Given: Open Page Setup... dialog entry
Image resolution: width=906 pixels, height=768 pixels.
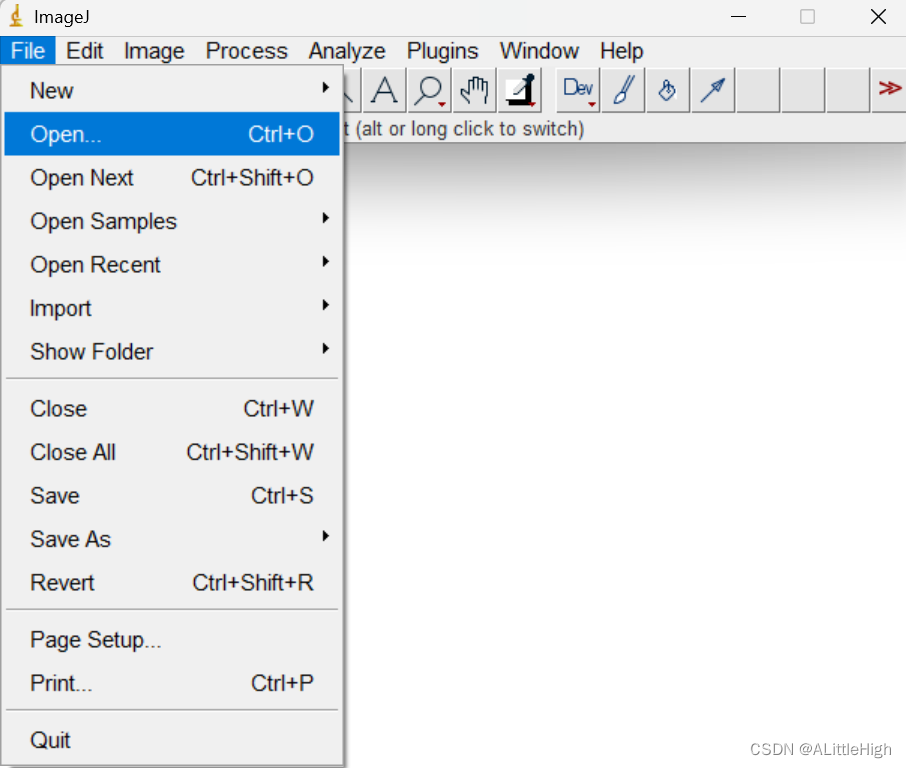Looking at the screenshot, I should [172, 640].
